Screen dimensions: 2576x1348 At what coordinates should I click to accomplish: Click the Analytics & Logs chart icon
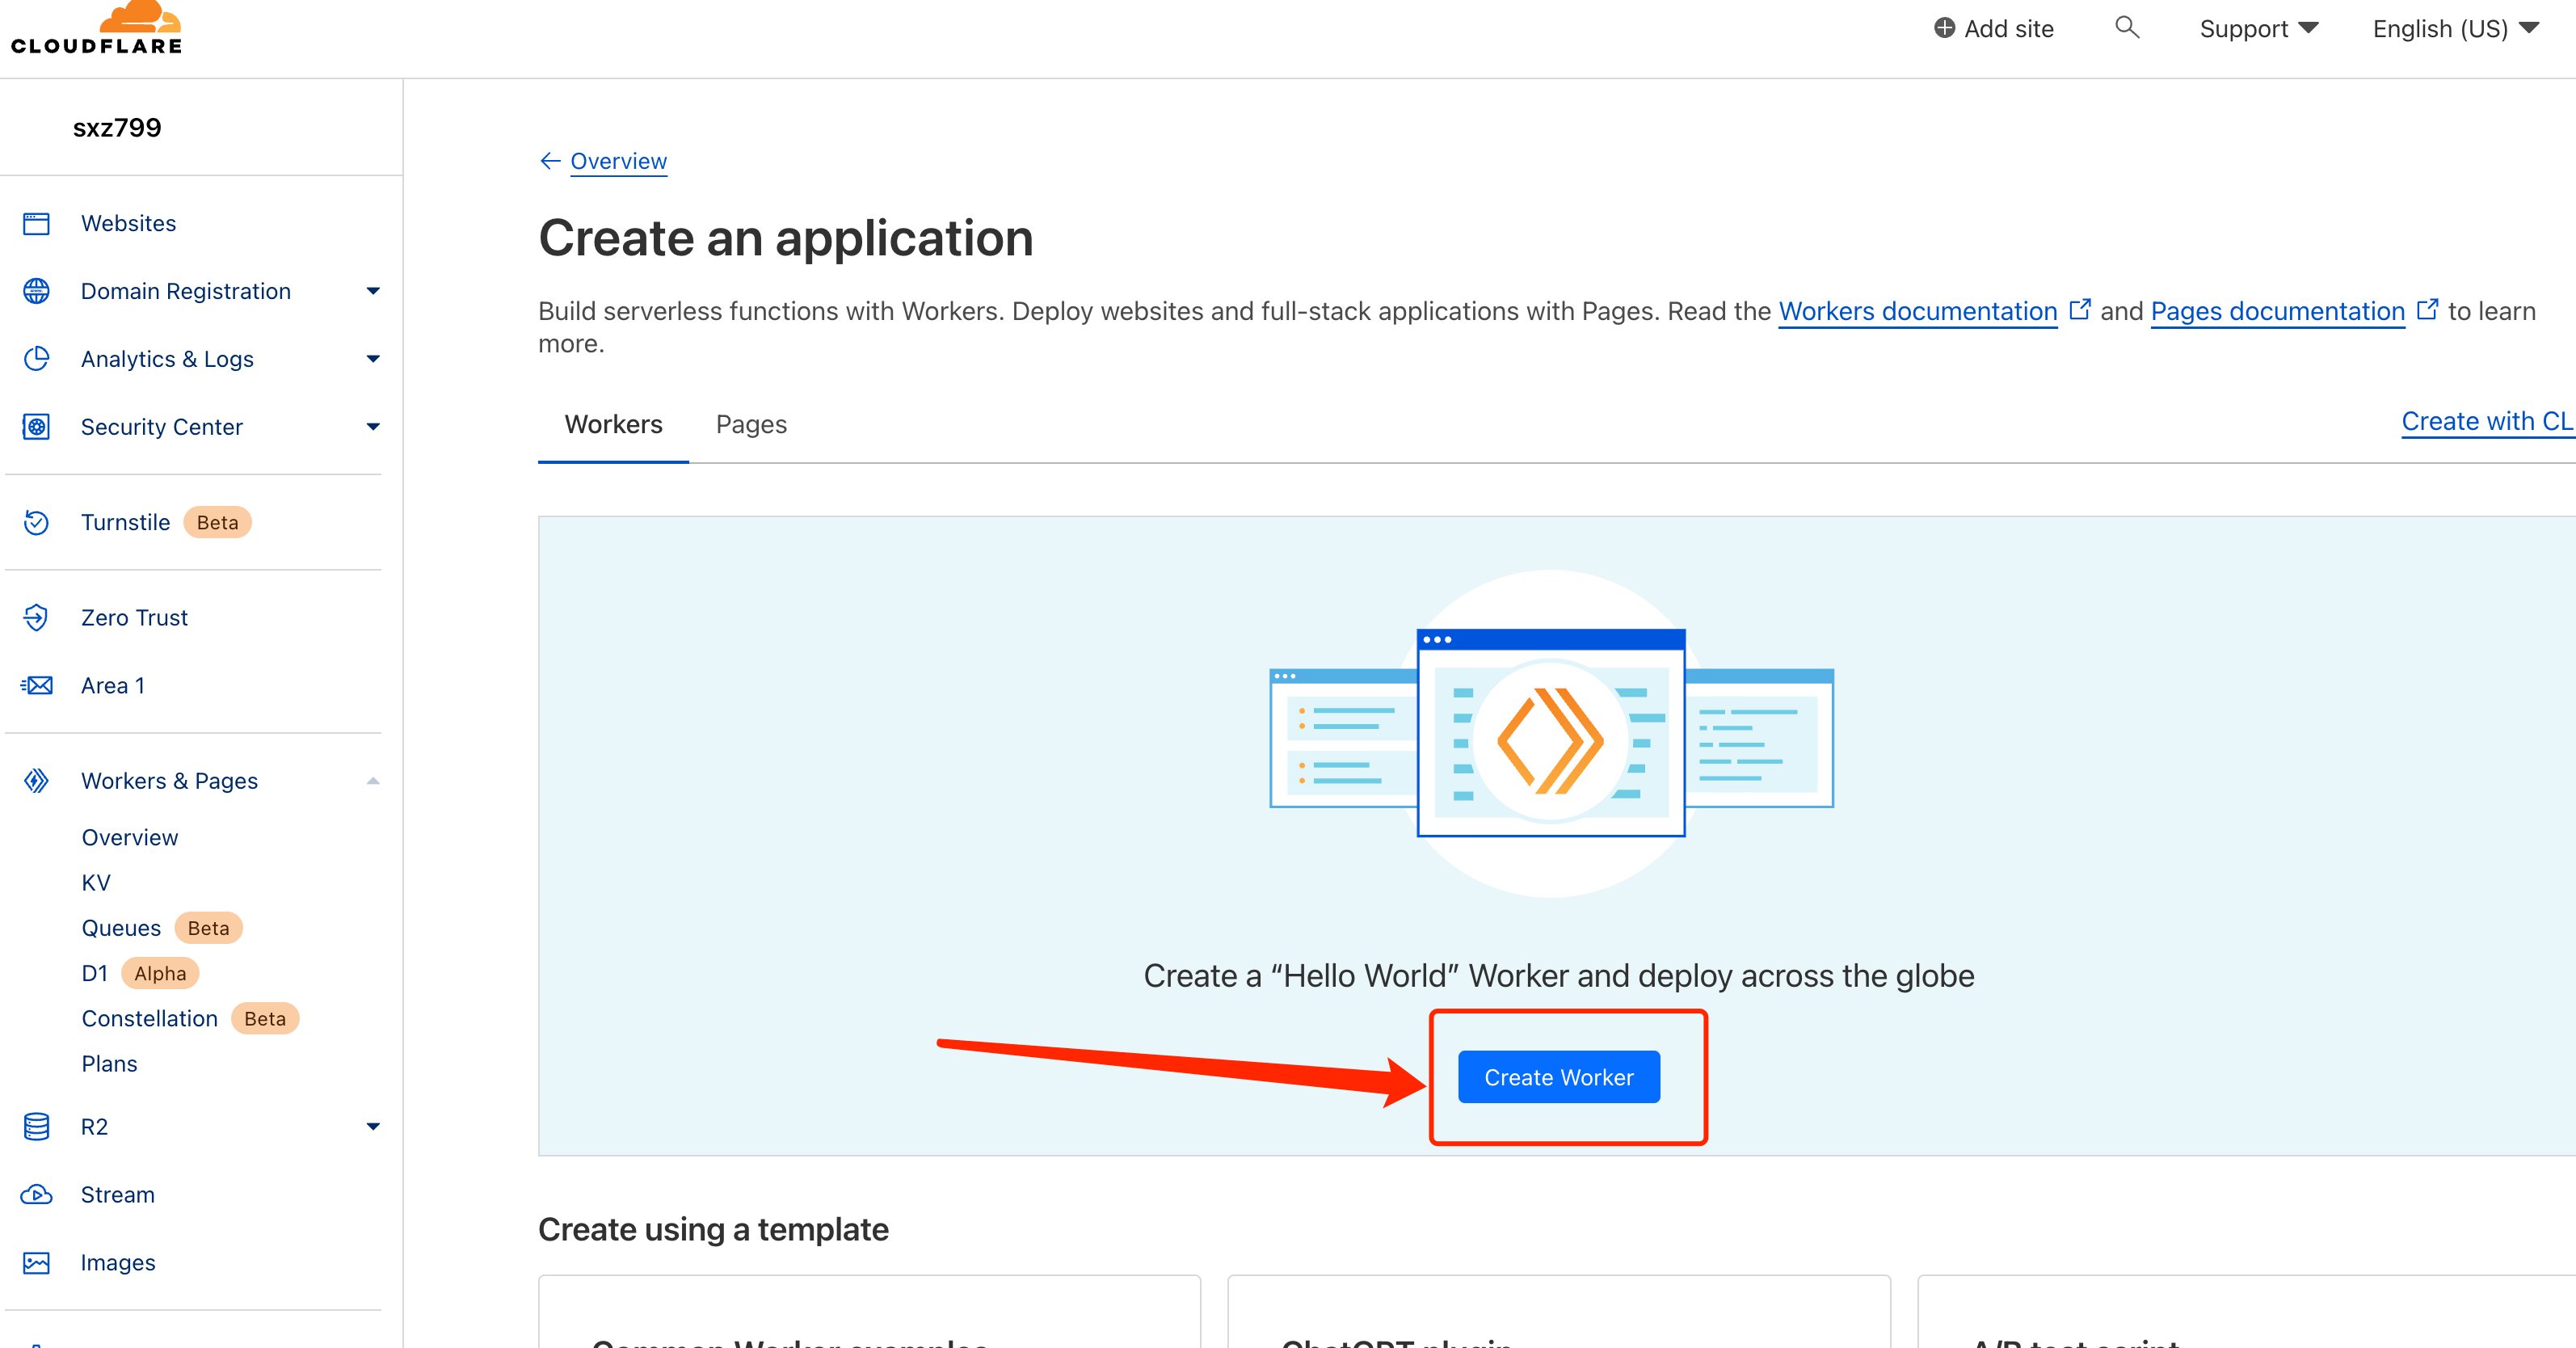pos(37,359)
